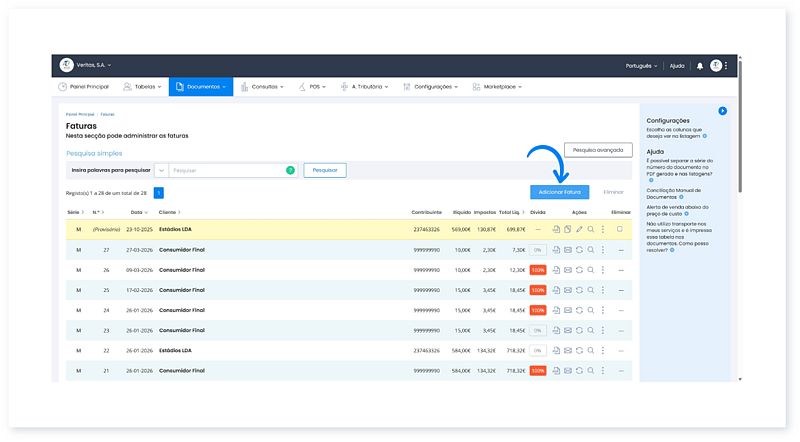Download PDF of invoice number 23
The height and width of the screenshot is (442, 800).
[x=556, y=331]
